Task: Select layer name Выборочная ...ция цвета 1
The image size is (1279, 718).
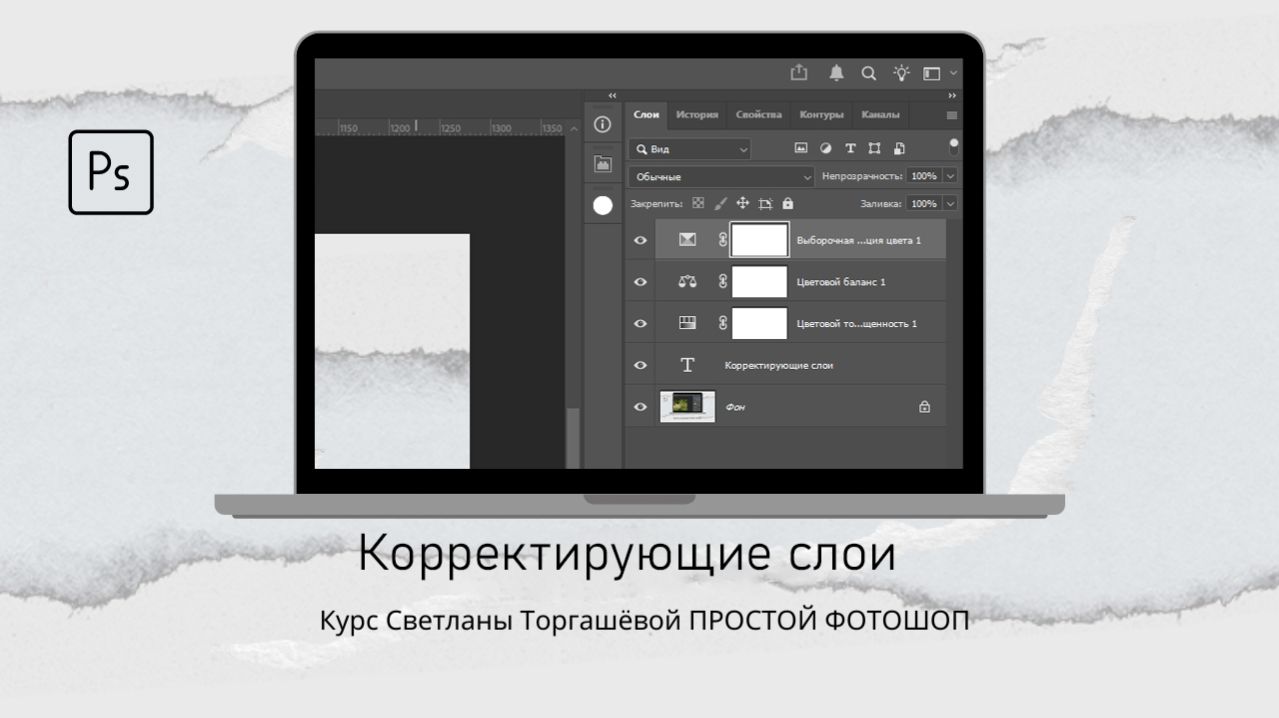Action: tap(859, 240)
